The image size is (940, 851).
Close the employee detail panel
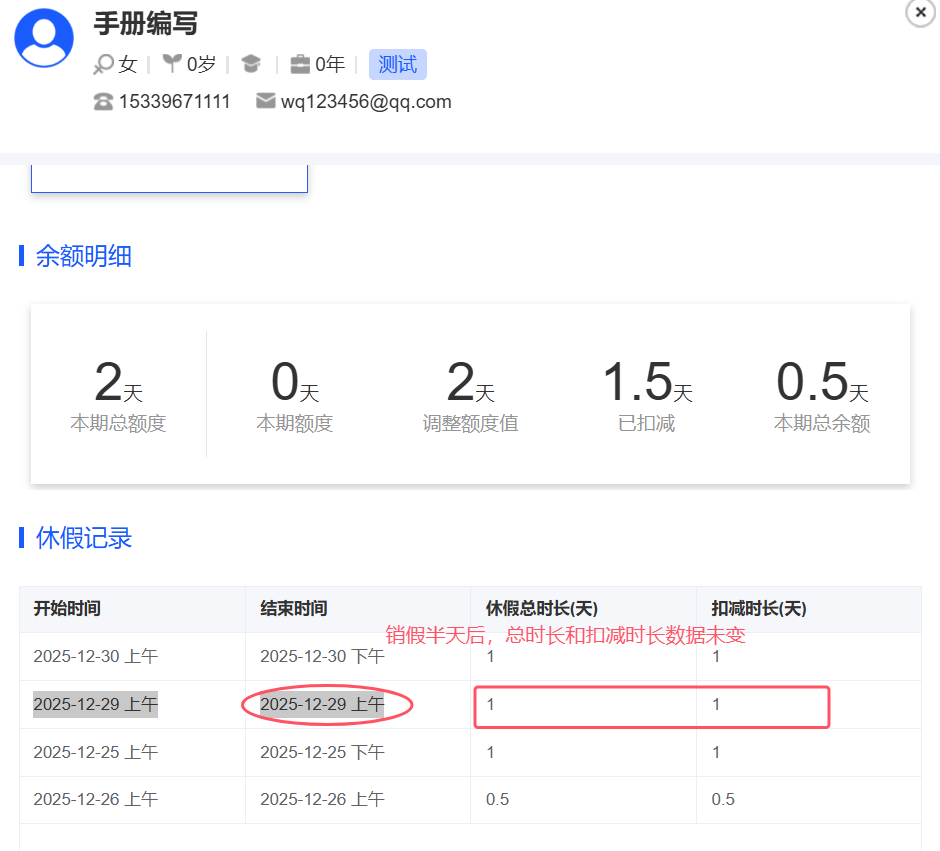920,12
